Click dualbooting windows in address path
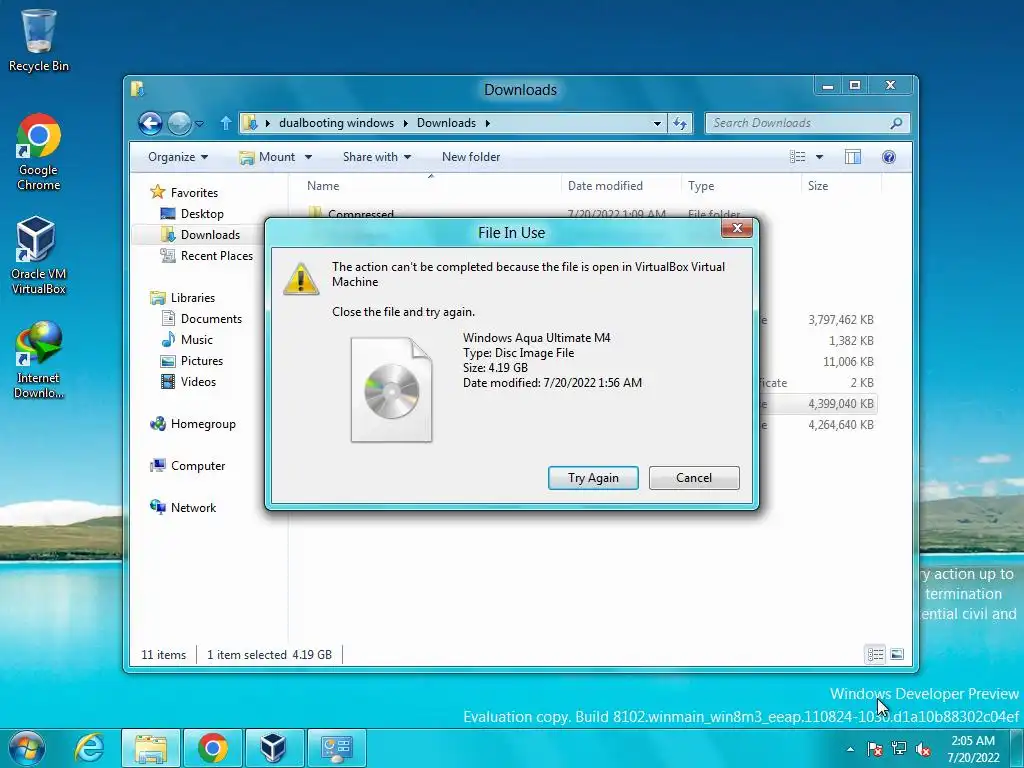1024x768 pixels. pyautogui.click(x=336, y=123)
